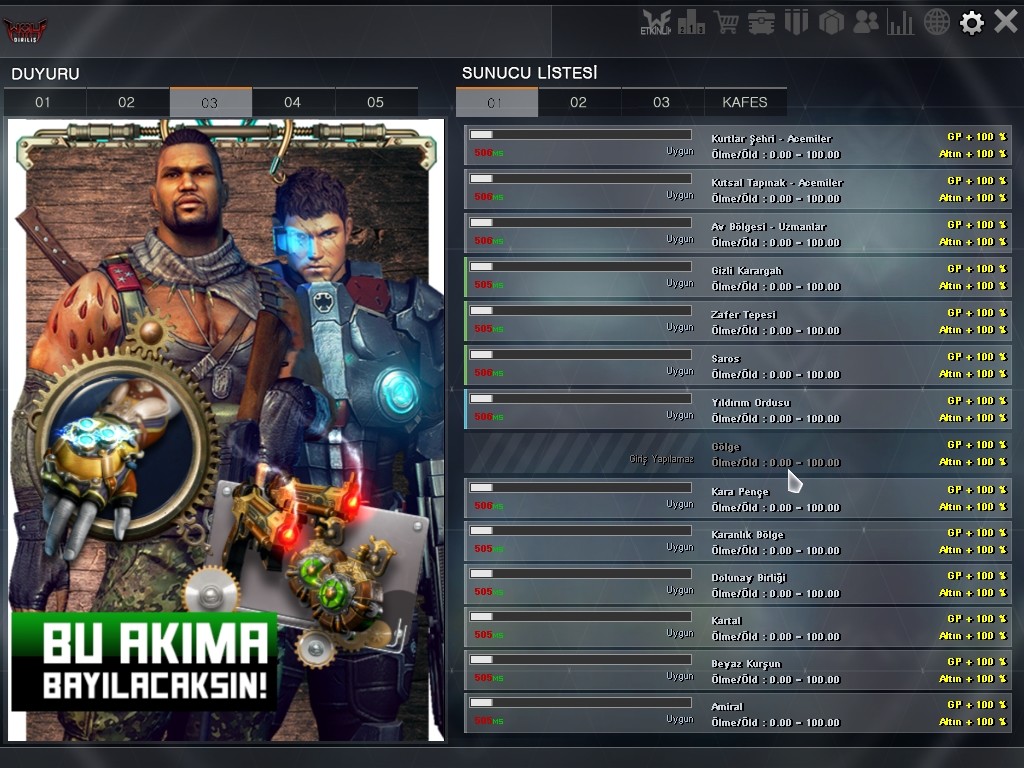Join the Karanlık Bölge server
This screenshot has width=1024, height=768.
(738, 541)
